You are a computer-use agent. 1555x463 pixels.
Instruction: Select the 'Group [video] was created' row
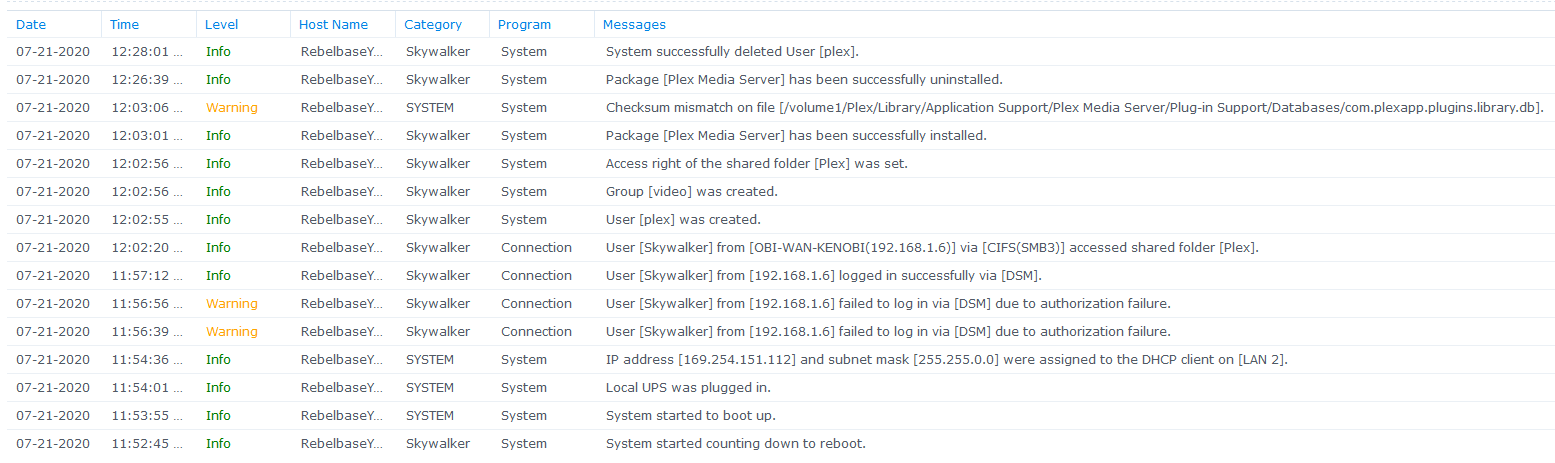pos(781,192)
